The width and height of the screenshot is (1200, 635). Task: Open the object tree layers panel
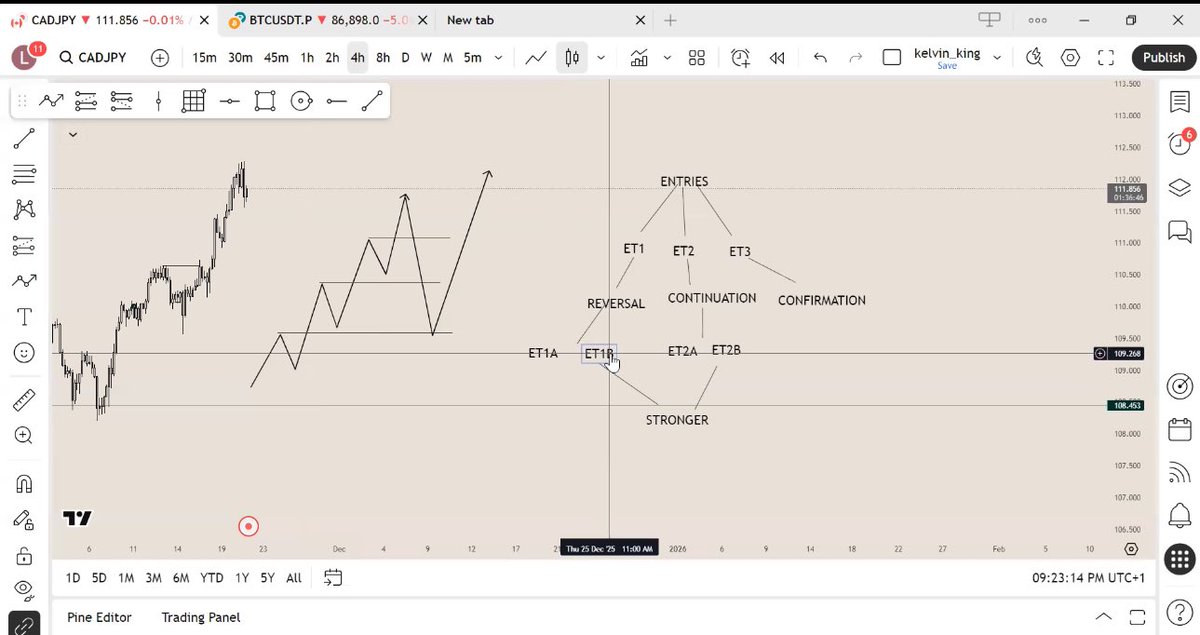pos(1180,188)
